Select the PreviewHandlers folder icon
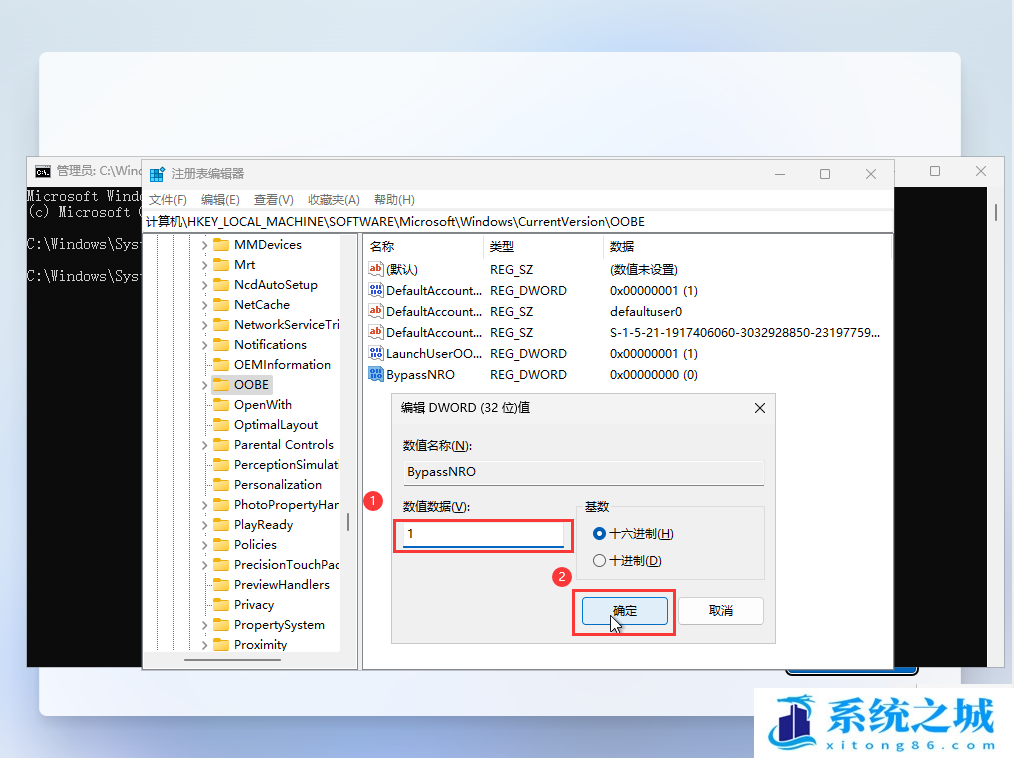The image size is (1014, 758). point(221,585)
